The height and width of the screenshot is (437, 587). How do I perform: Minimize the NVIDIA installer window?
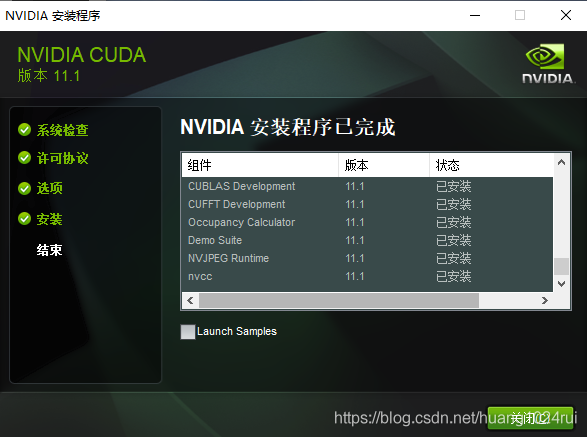pyautogui.click(x=475, y=15)
